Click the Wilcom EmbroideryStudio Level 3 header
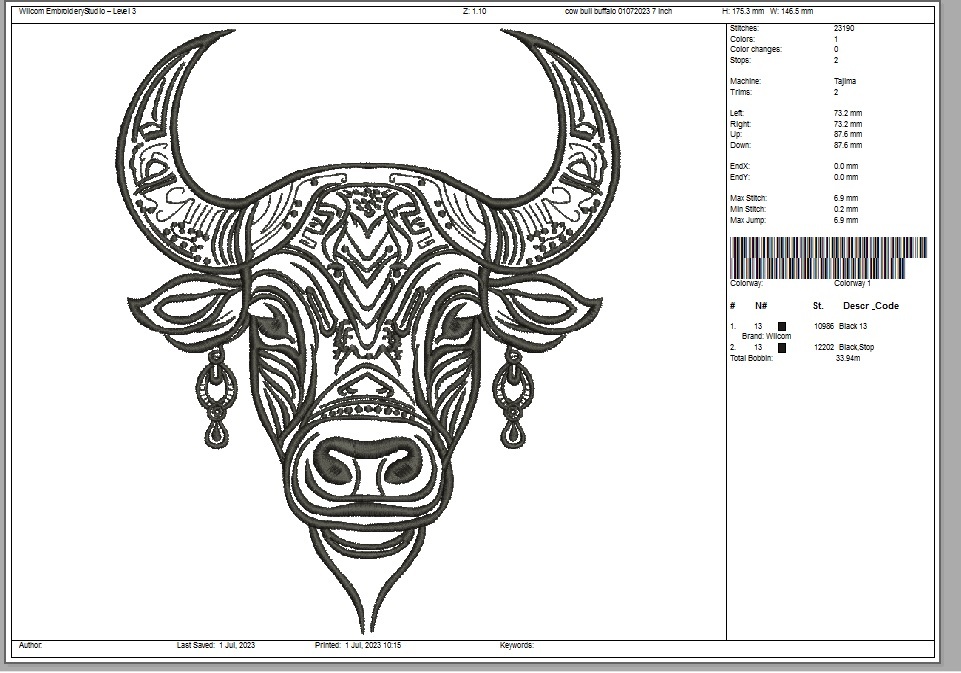Screen dimensions: 961x673 pos(78,11)
